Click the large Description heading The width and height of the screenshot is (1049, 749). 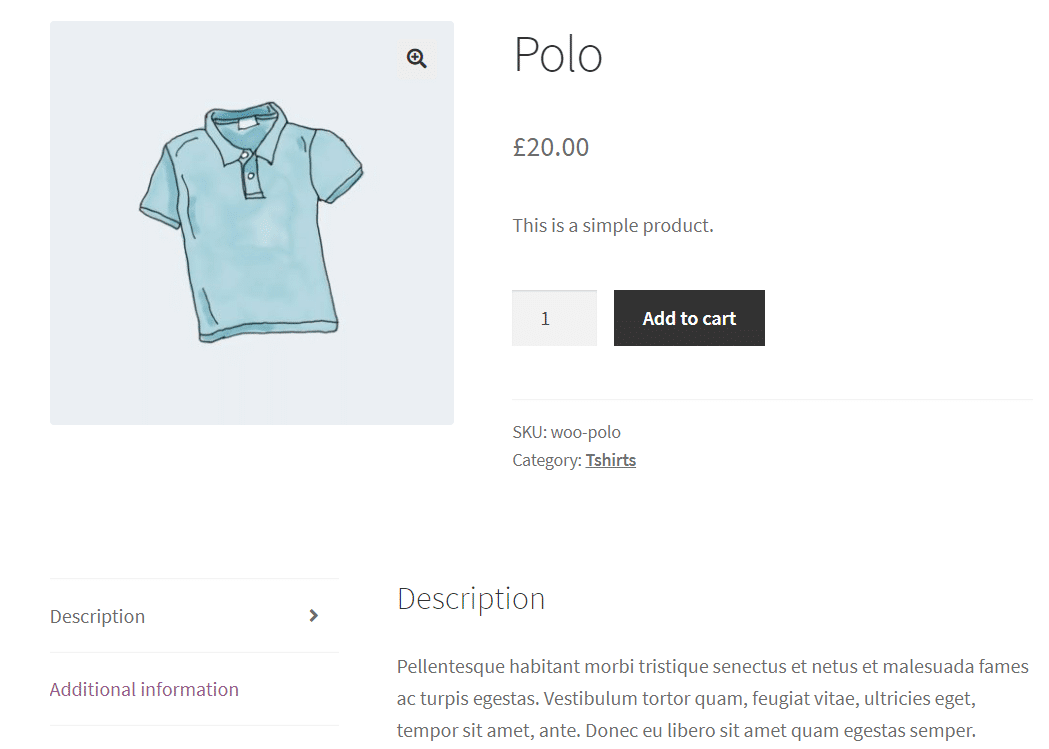[x=471, y=599]
